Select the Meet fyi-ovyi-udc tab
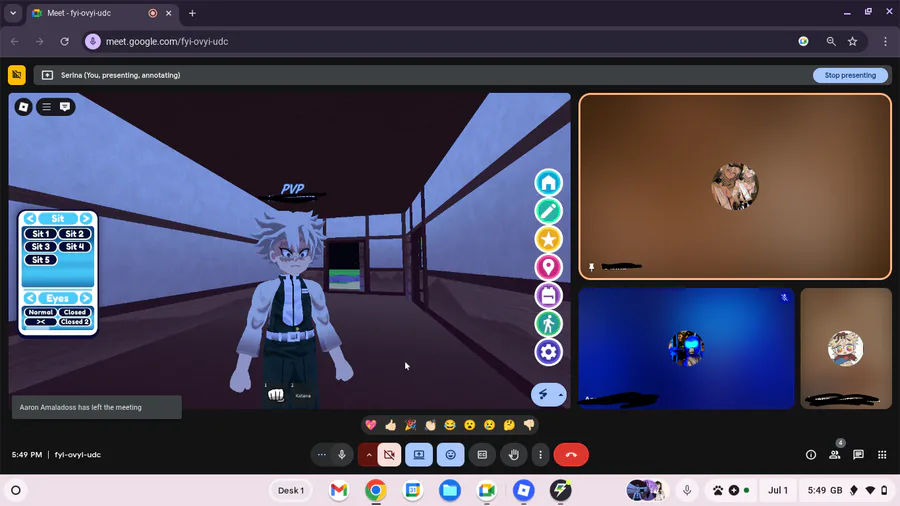This screenshot has height=506, width=900. [101, 13]
